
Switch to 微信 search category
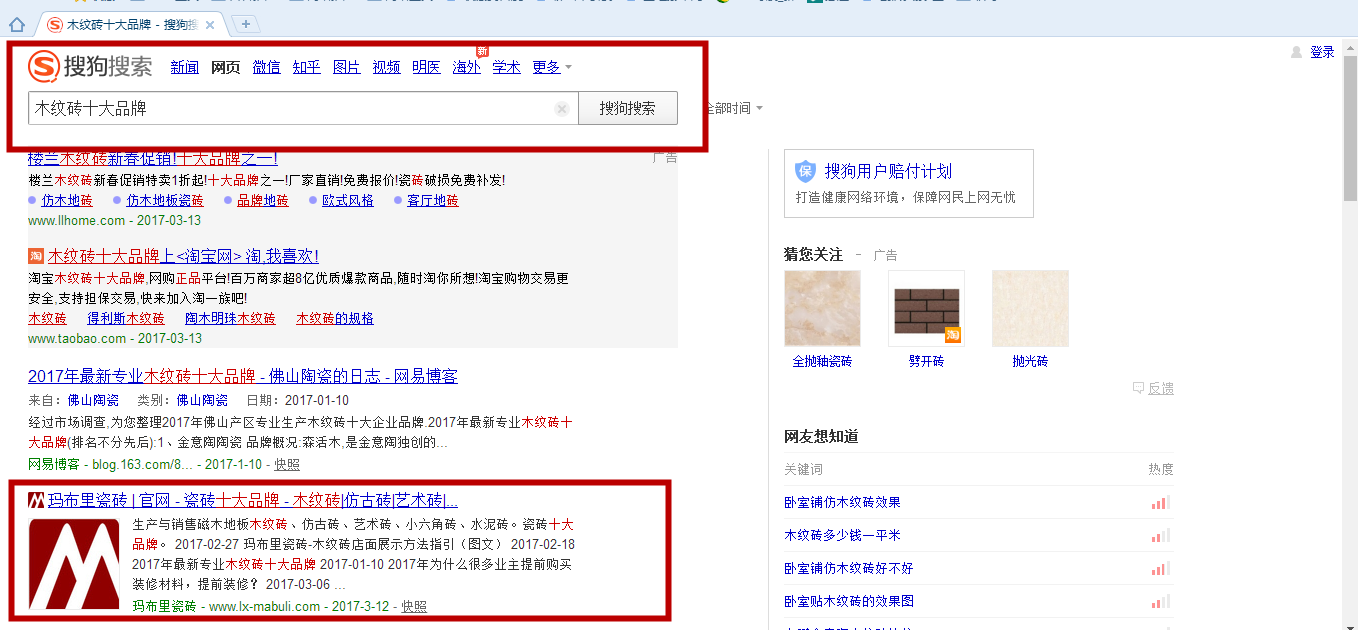click(266, 67)
